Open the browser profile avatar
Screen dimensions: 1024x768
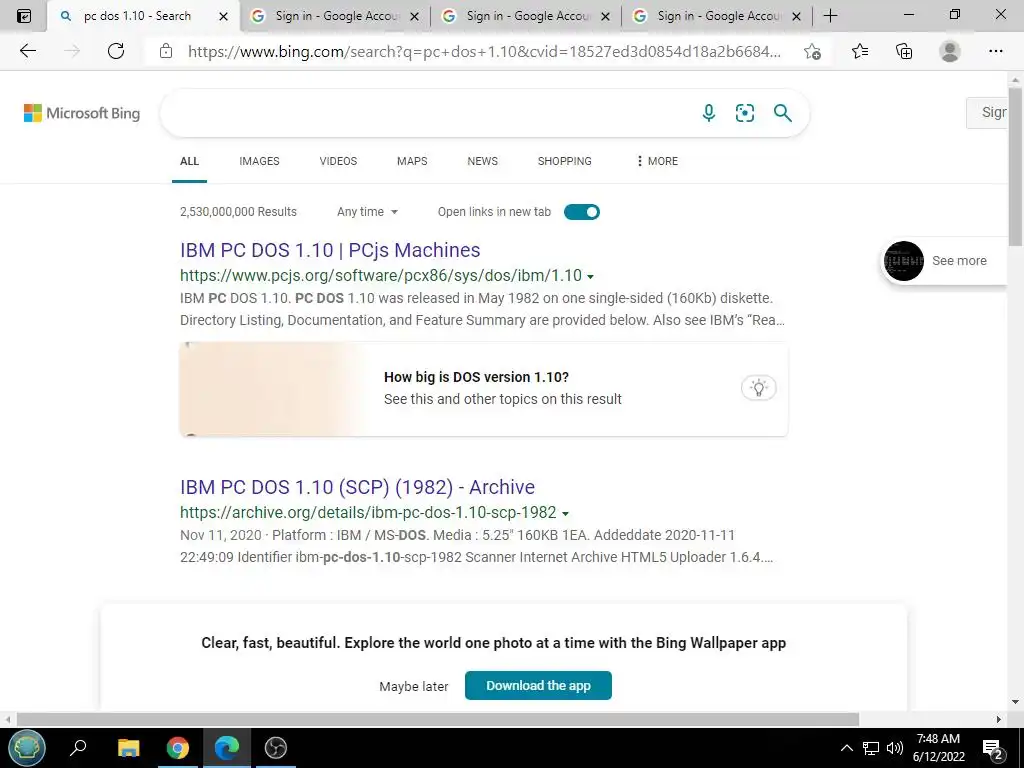tap(950, 51)
